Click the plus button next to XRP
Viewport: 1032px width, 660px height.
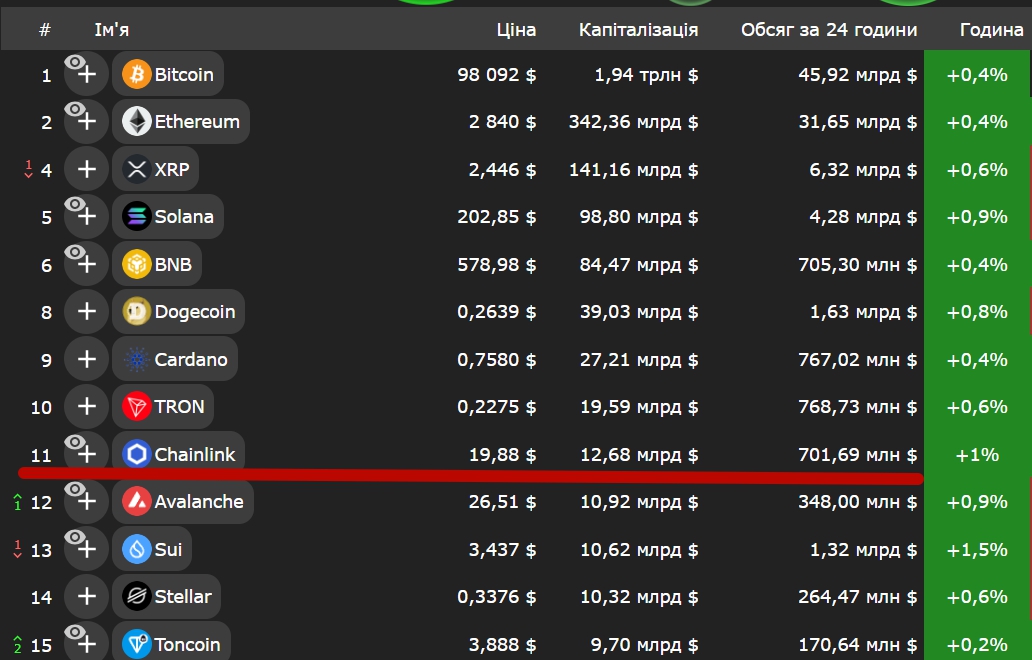pyautogui.click(x=86, y=169)
